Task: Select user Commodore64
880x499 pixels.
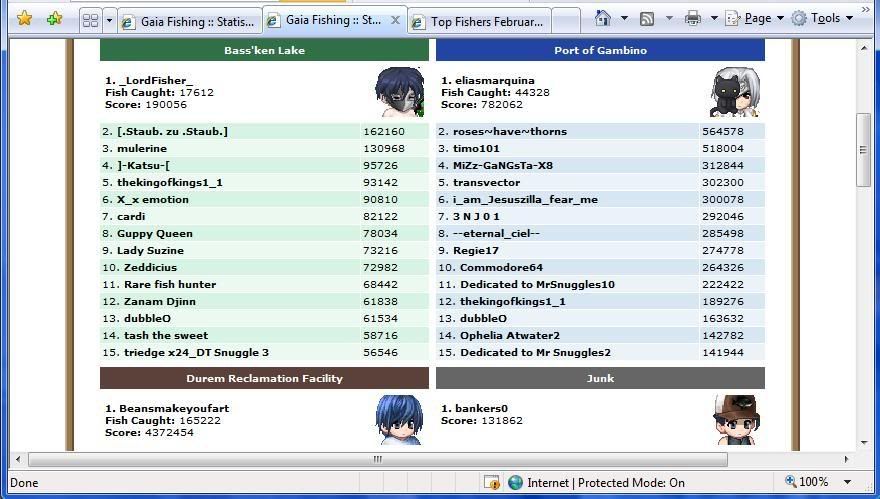Action: 501,267
